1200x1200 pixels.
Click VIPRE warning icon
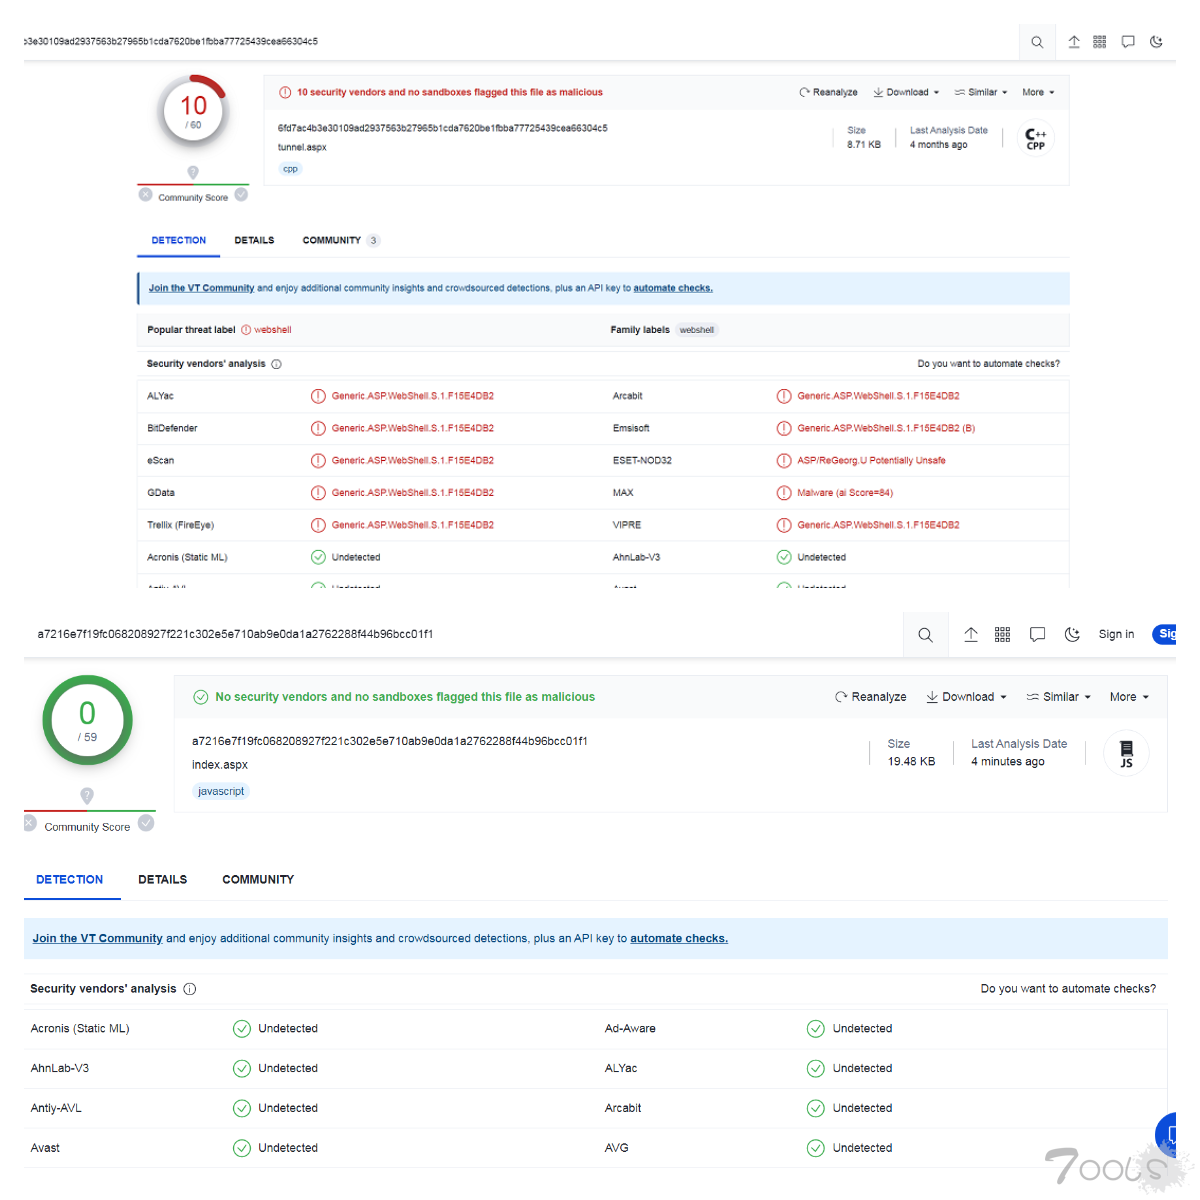784,525
